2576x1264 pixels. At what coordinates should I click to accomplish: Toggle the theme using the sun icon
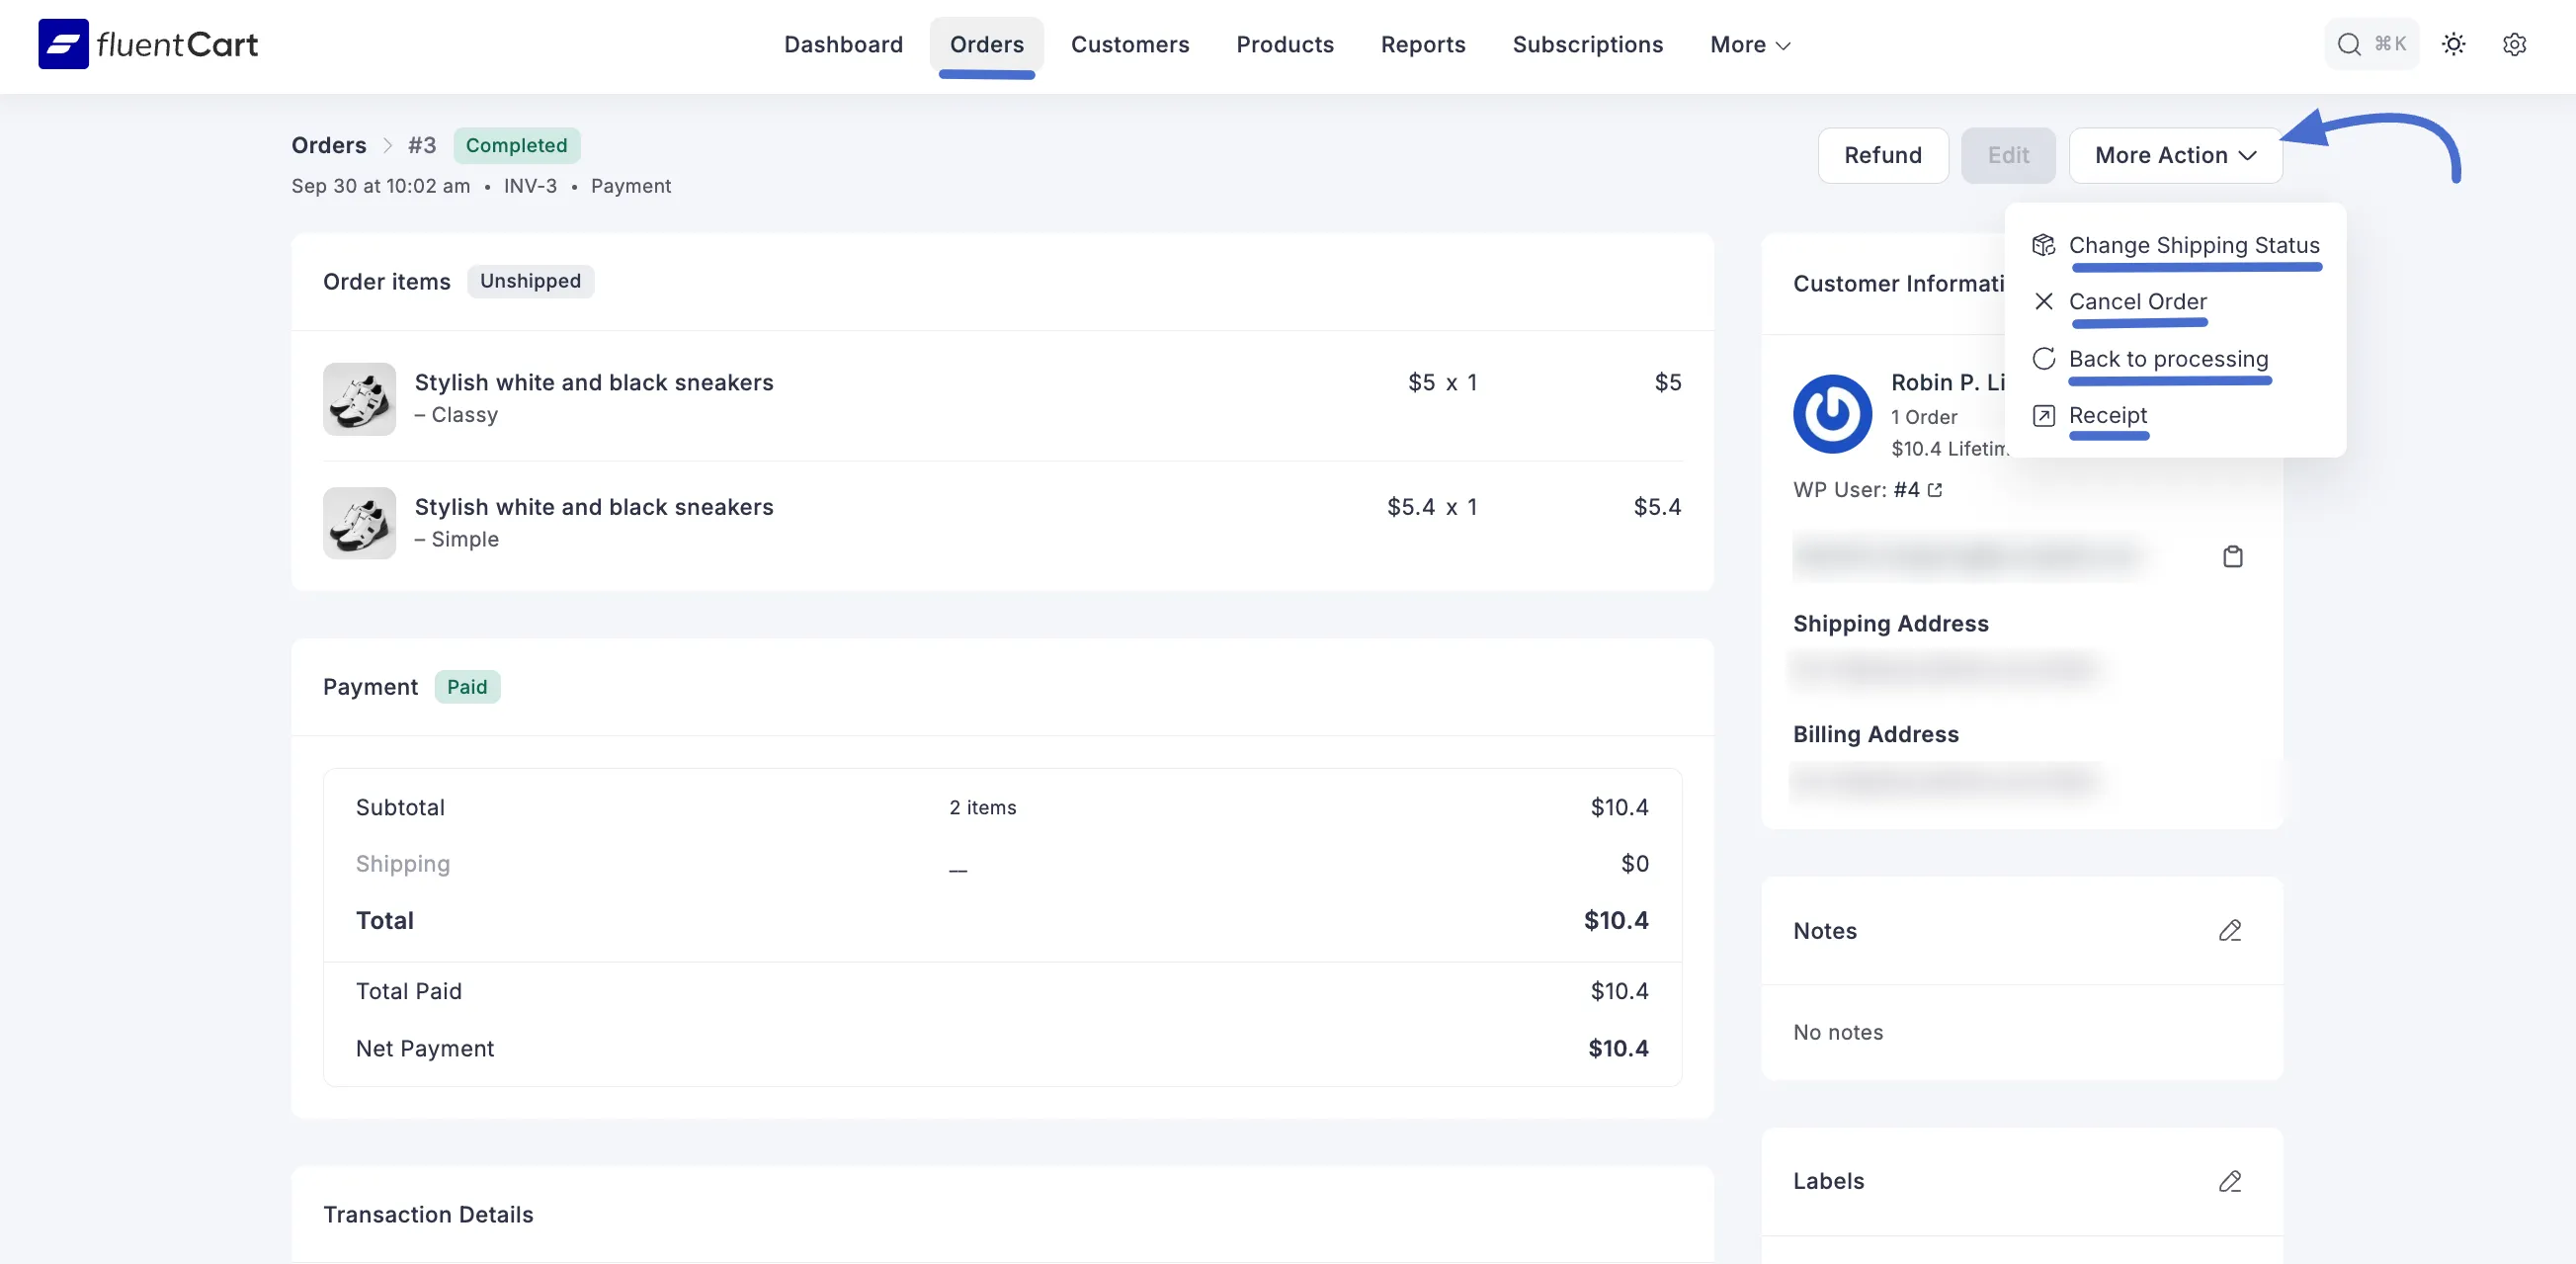pos(2452,44)
